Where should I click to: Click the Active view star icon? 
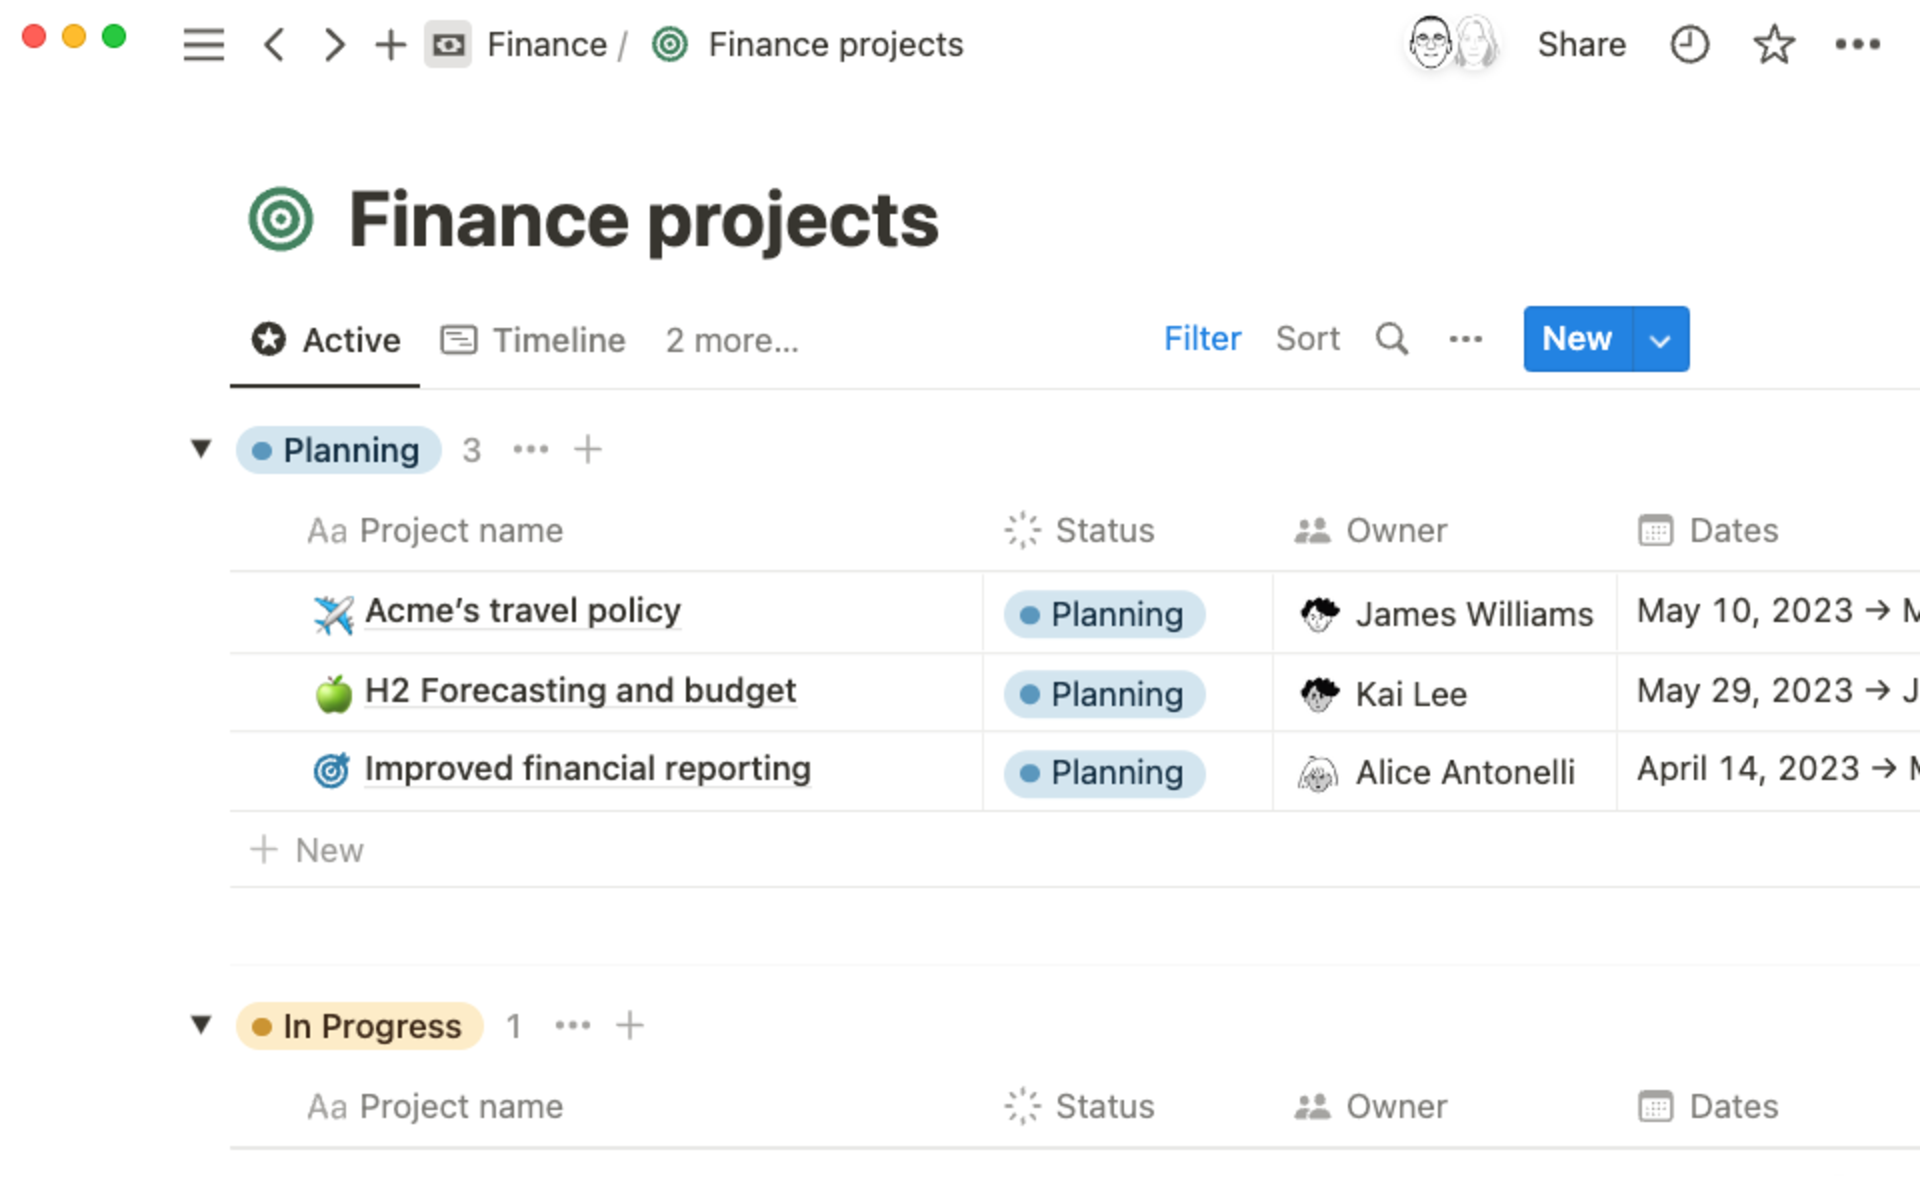270,339
